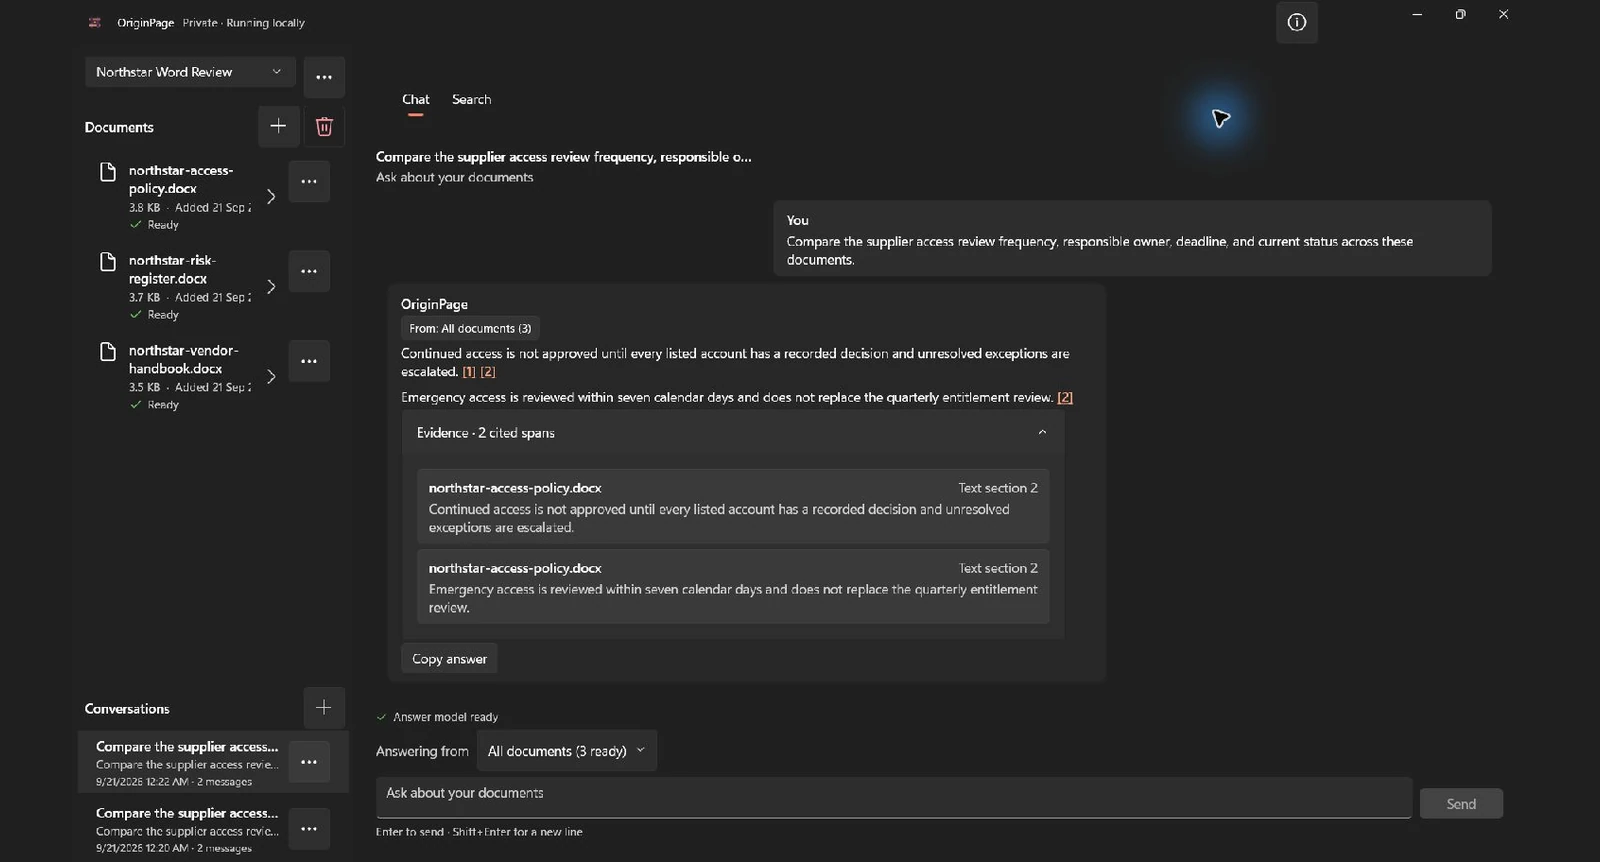Click the trash icon beside Documents

(x=324, y=126)
